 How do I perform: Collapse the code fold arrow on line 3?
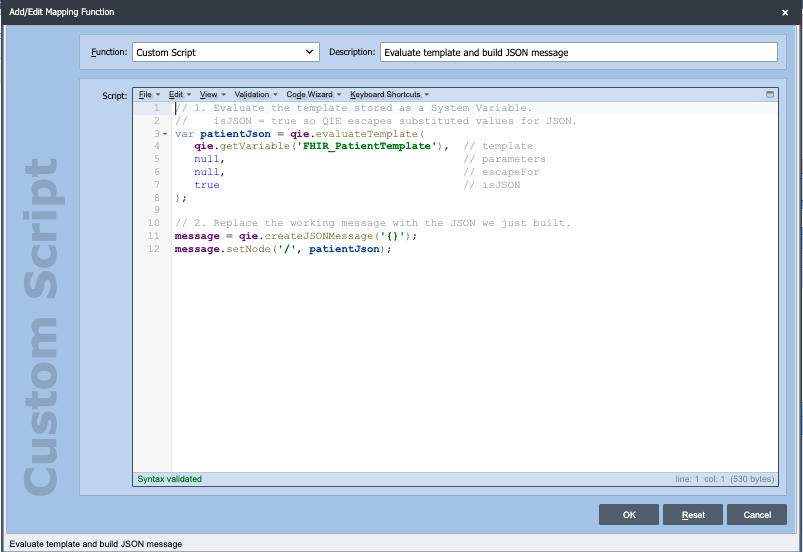tap(165, 134)
